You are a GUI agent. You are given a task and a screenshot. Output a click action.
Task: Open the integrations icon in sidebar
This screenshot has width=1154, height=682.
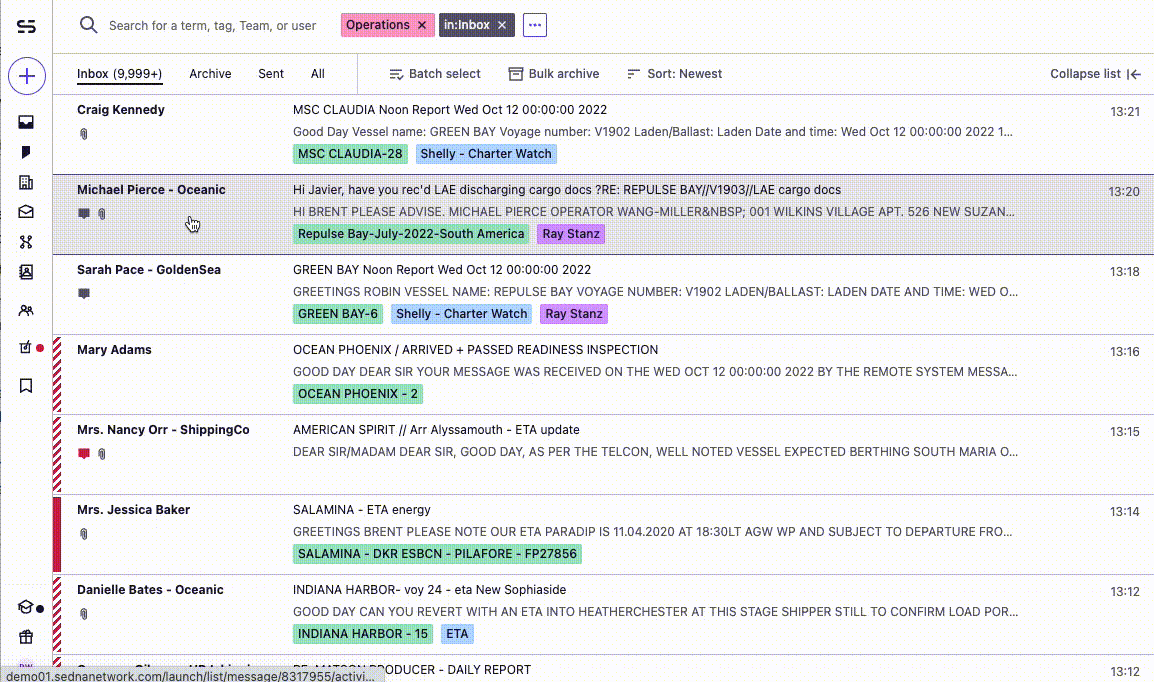pos(26,242)
